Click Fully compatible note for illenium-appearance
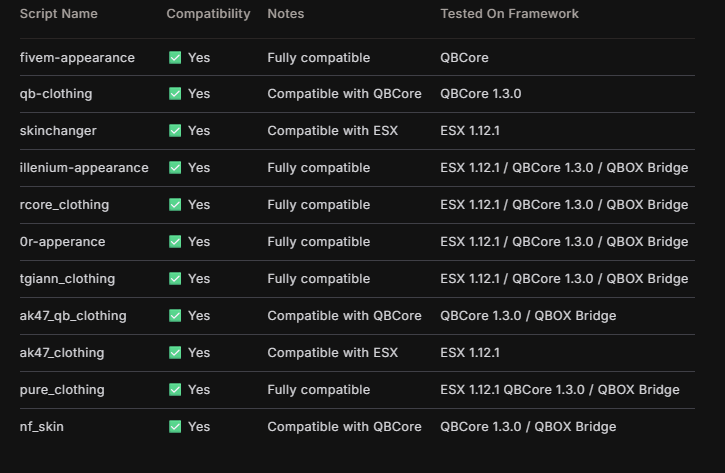725x473 pixels. 319,168
